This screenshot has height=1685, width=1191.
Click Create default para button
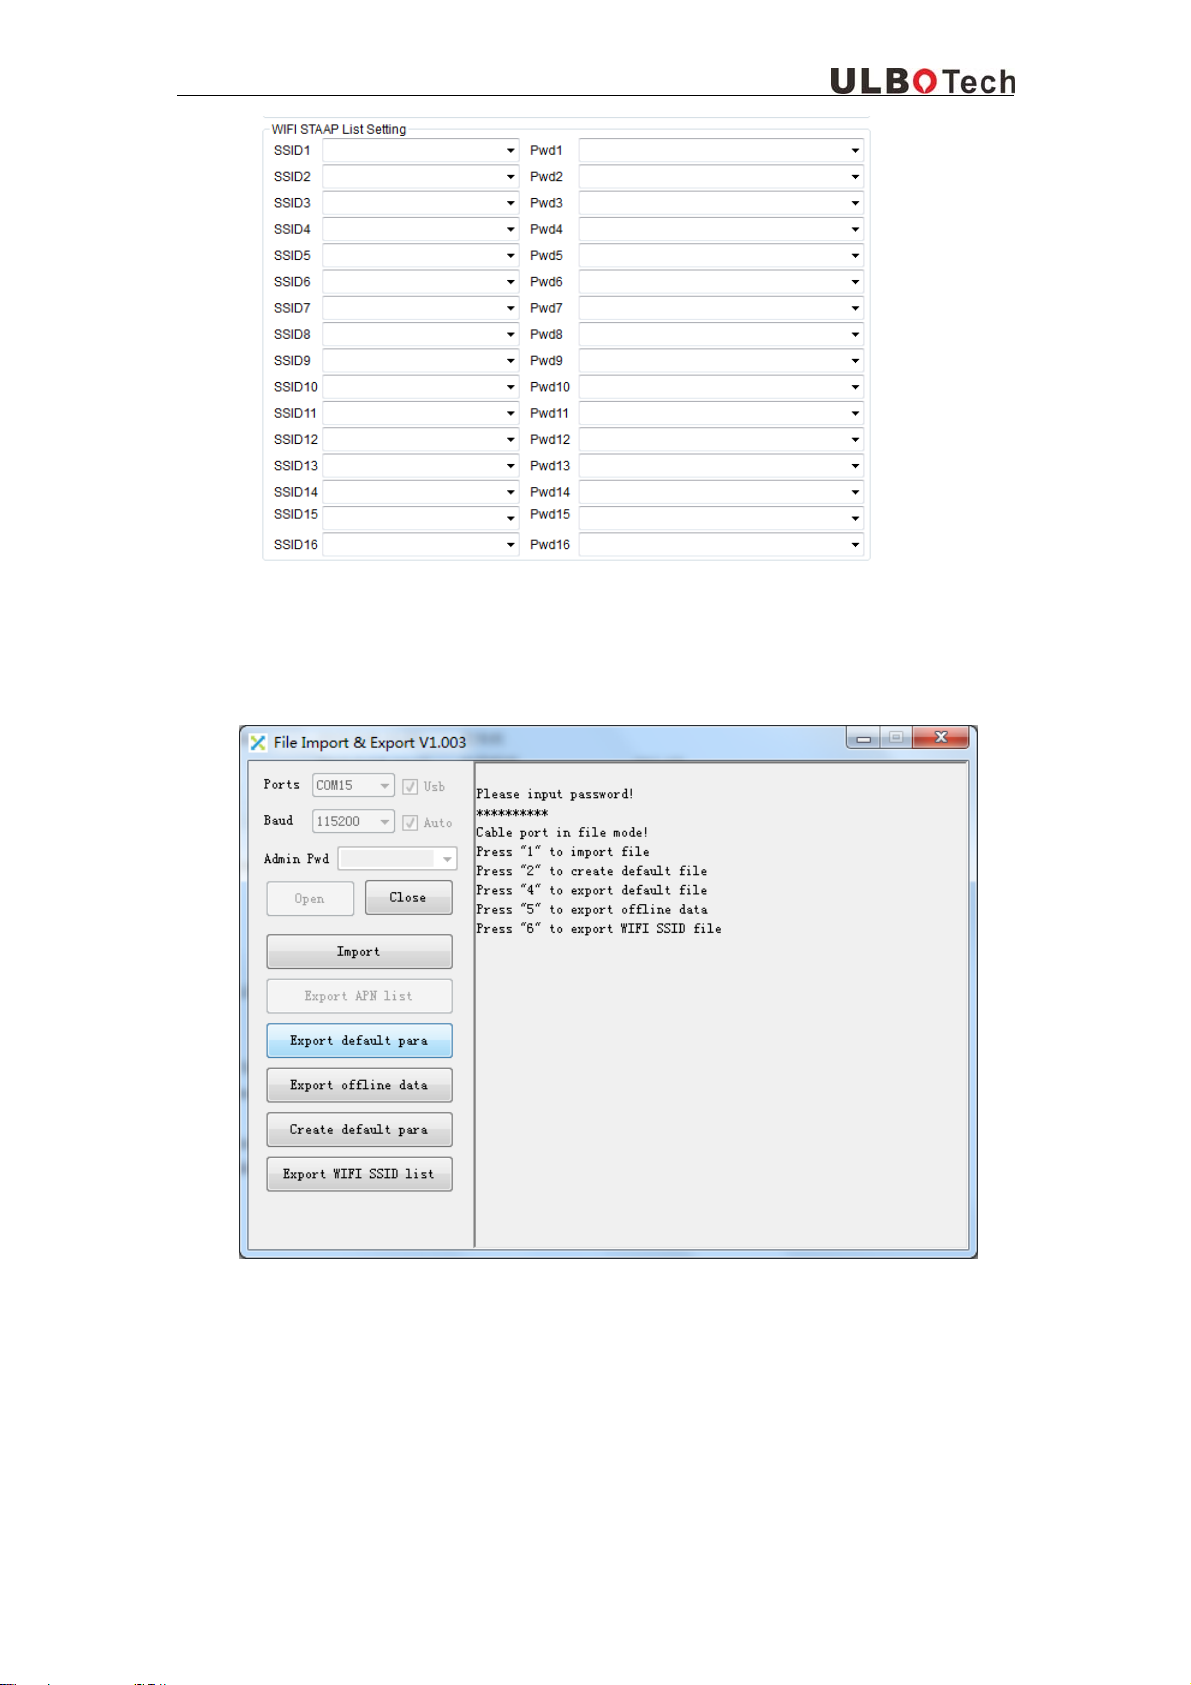[359, 1130]
